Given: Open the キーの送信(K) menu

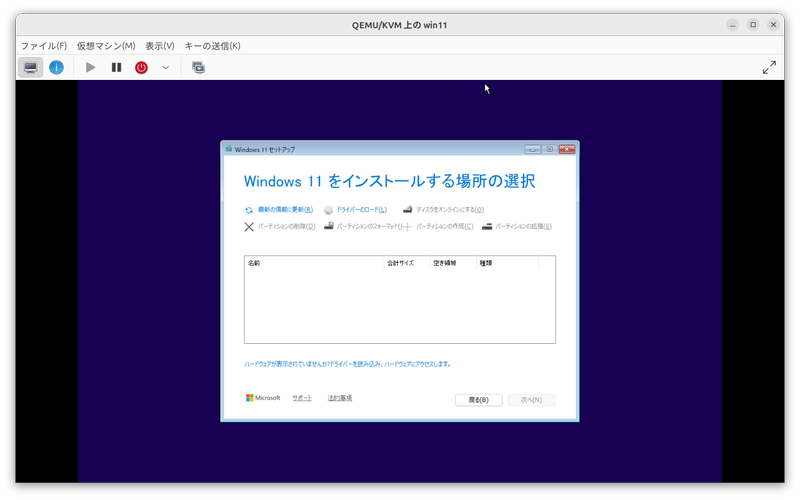Looking at the screenshot, I should click(x=212, y=46).
